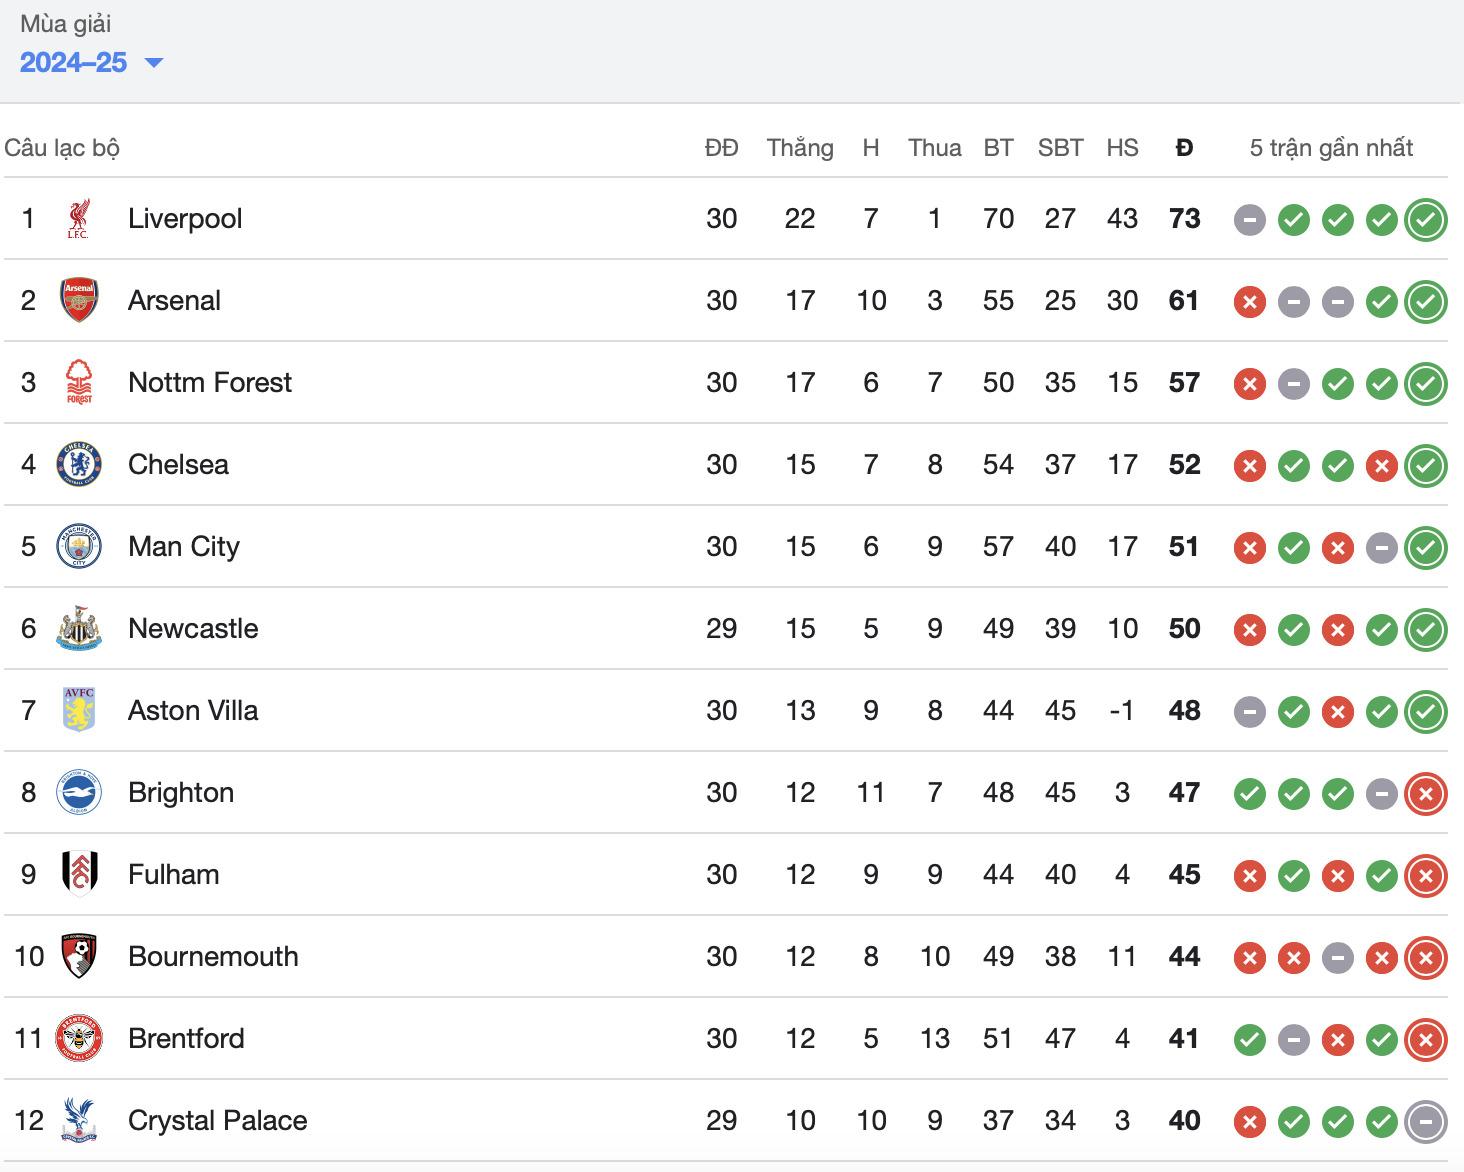The height and width of the screenshot is (1172, 1464).
Task: Open the Fulham team name link
Action: point(173,875)
